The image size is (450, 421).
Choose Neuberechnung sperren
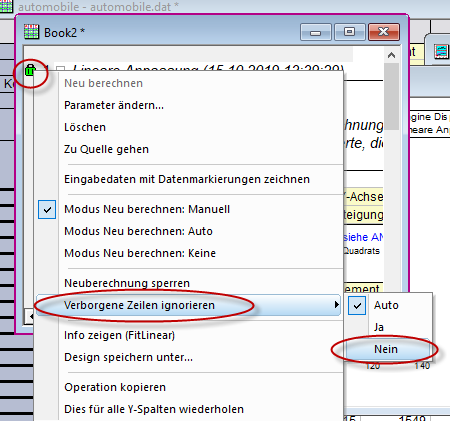point(127,283)
